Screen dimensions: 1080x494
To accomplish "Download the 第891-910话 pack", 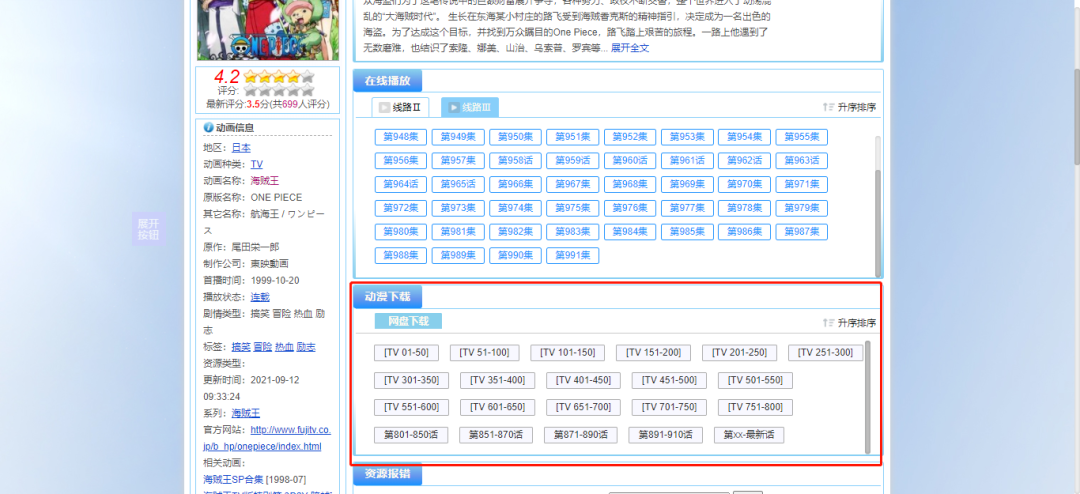I will pos(665,435).
